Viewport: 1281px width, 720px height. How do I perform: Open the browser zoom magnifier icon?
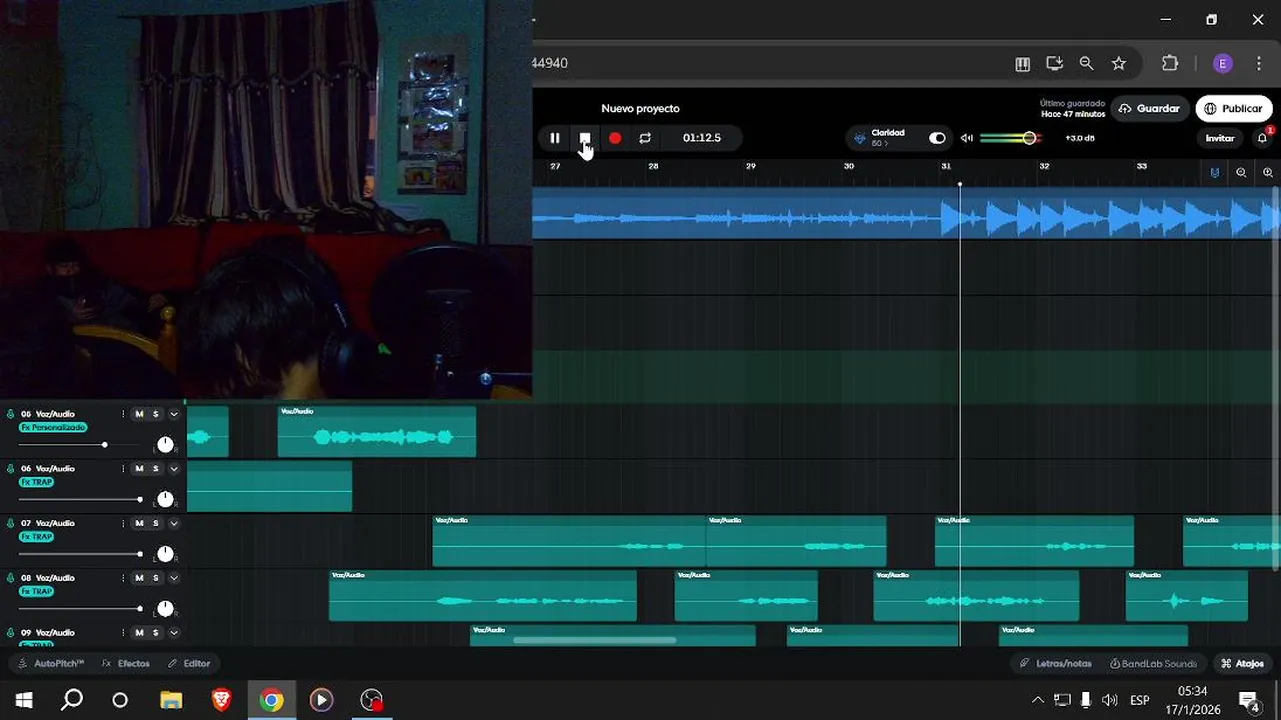click(1087, 63)
